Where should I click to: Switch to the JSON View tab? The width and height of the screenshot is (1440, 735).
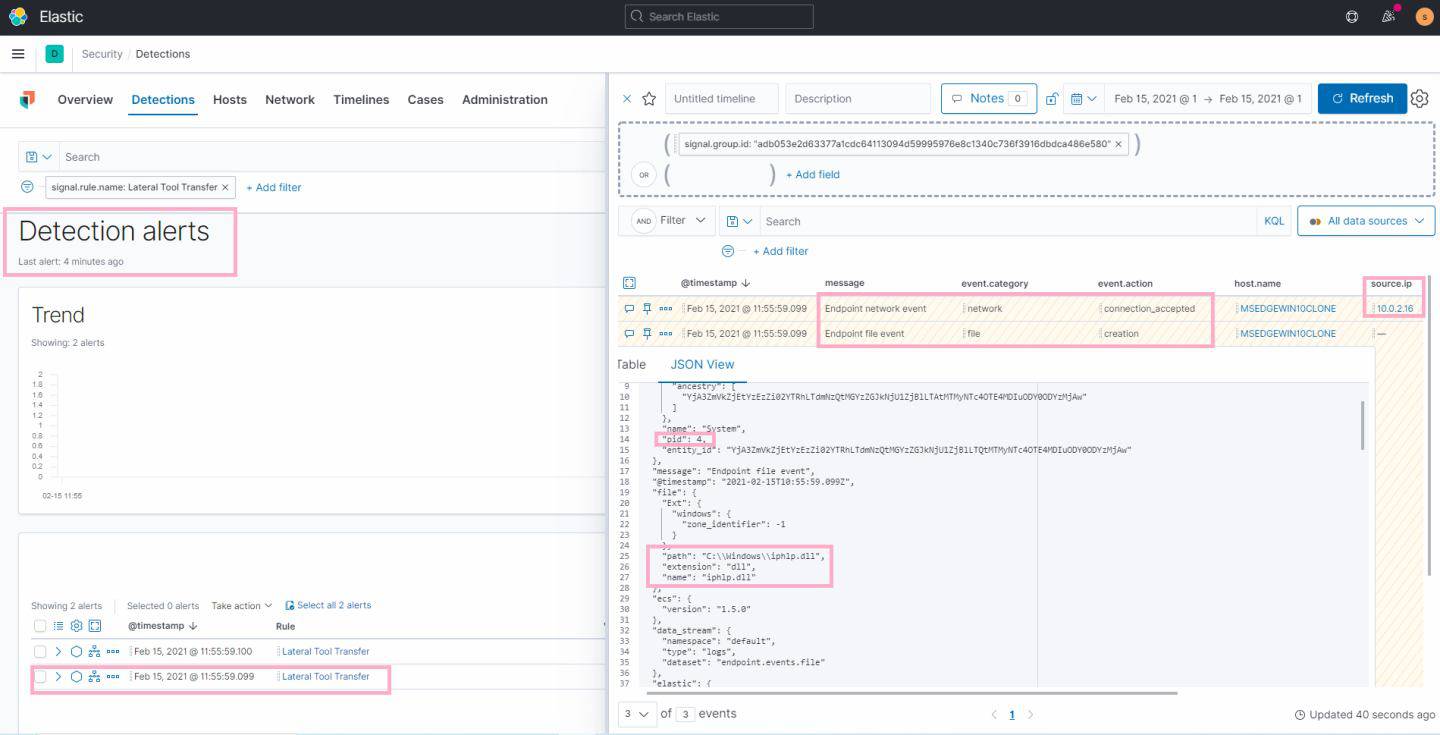click(x=702, y=364)
